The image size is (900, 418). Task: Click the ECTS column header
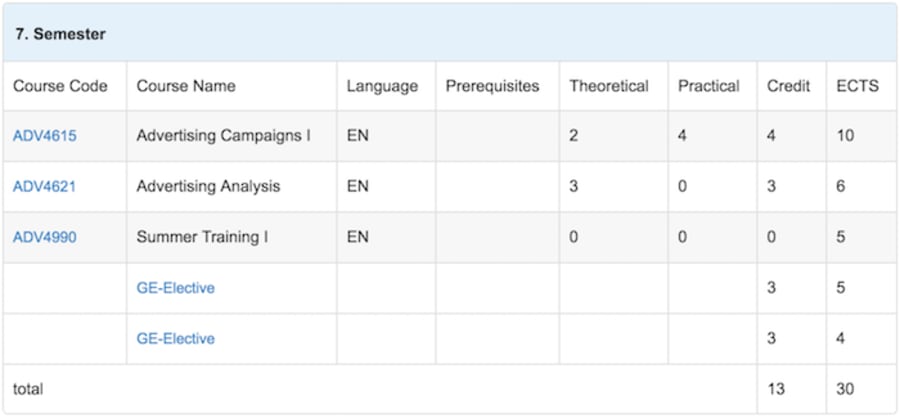point(858,86)
